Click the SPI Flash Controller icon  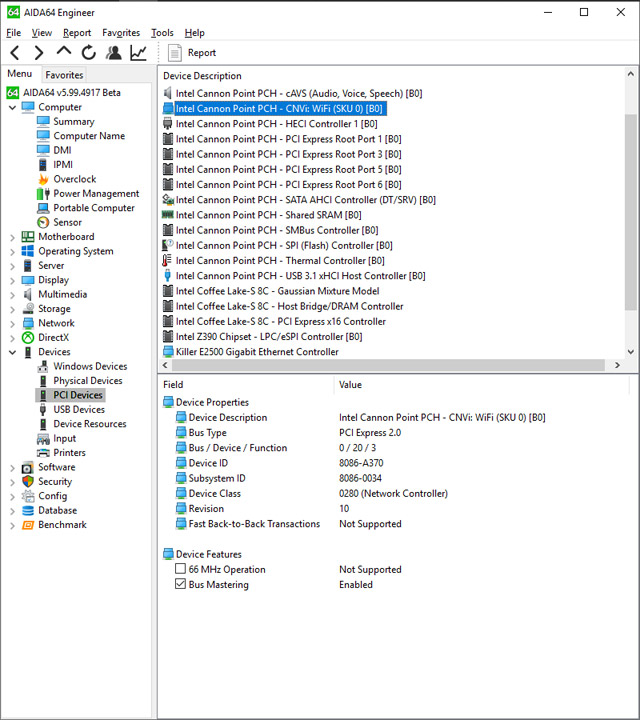point(168,245)
